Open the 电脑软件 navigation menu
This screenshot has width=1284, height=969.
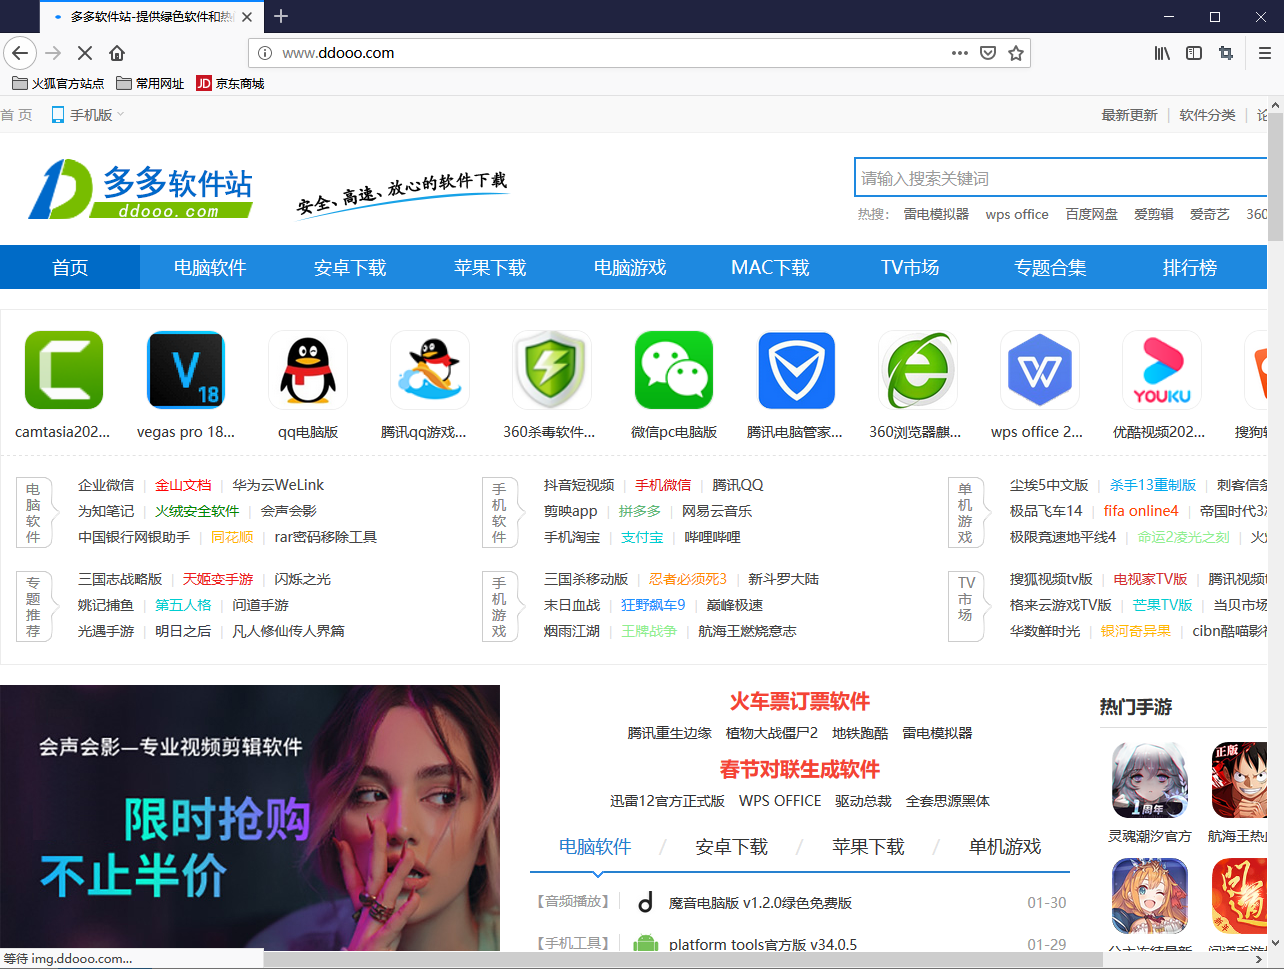210,267
